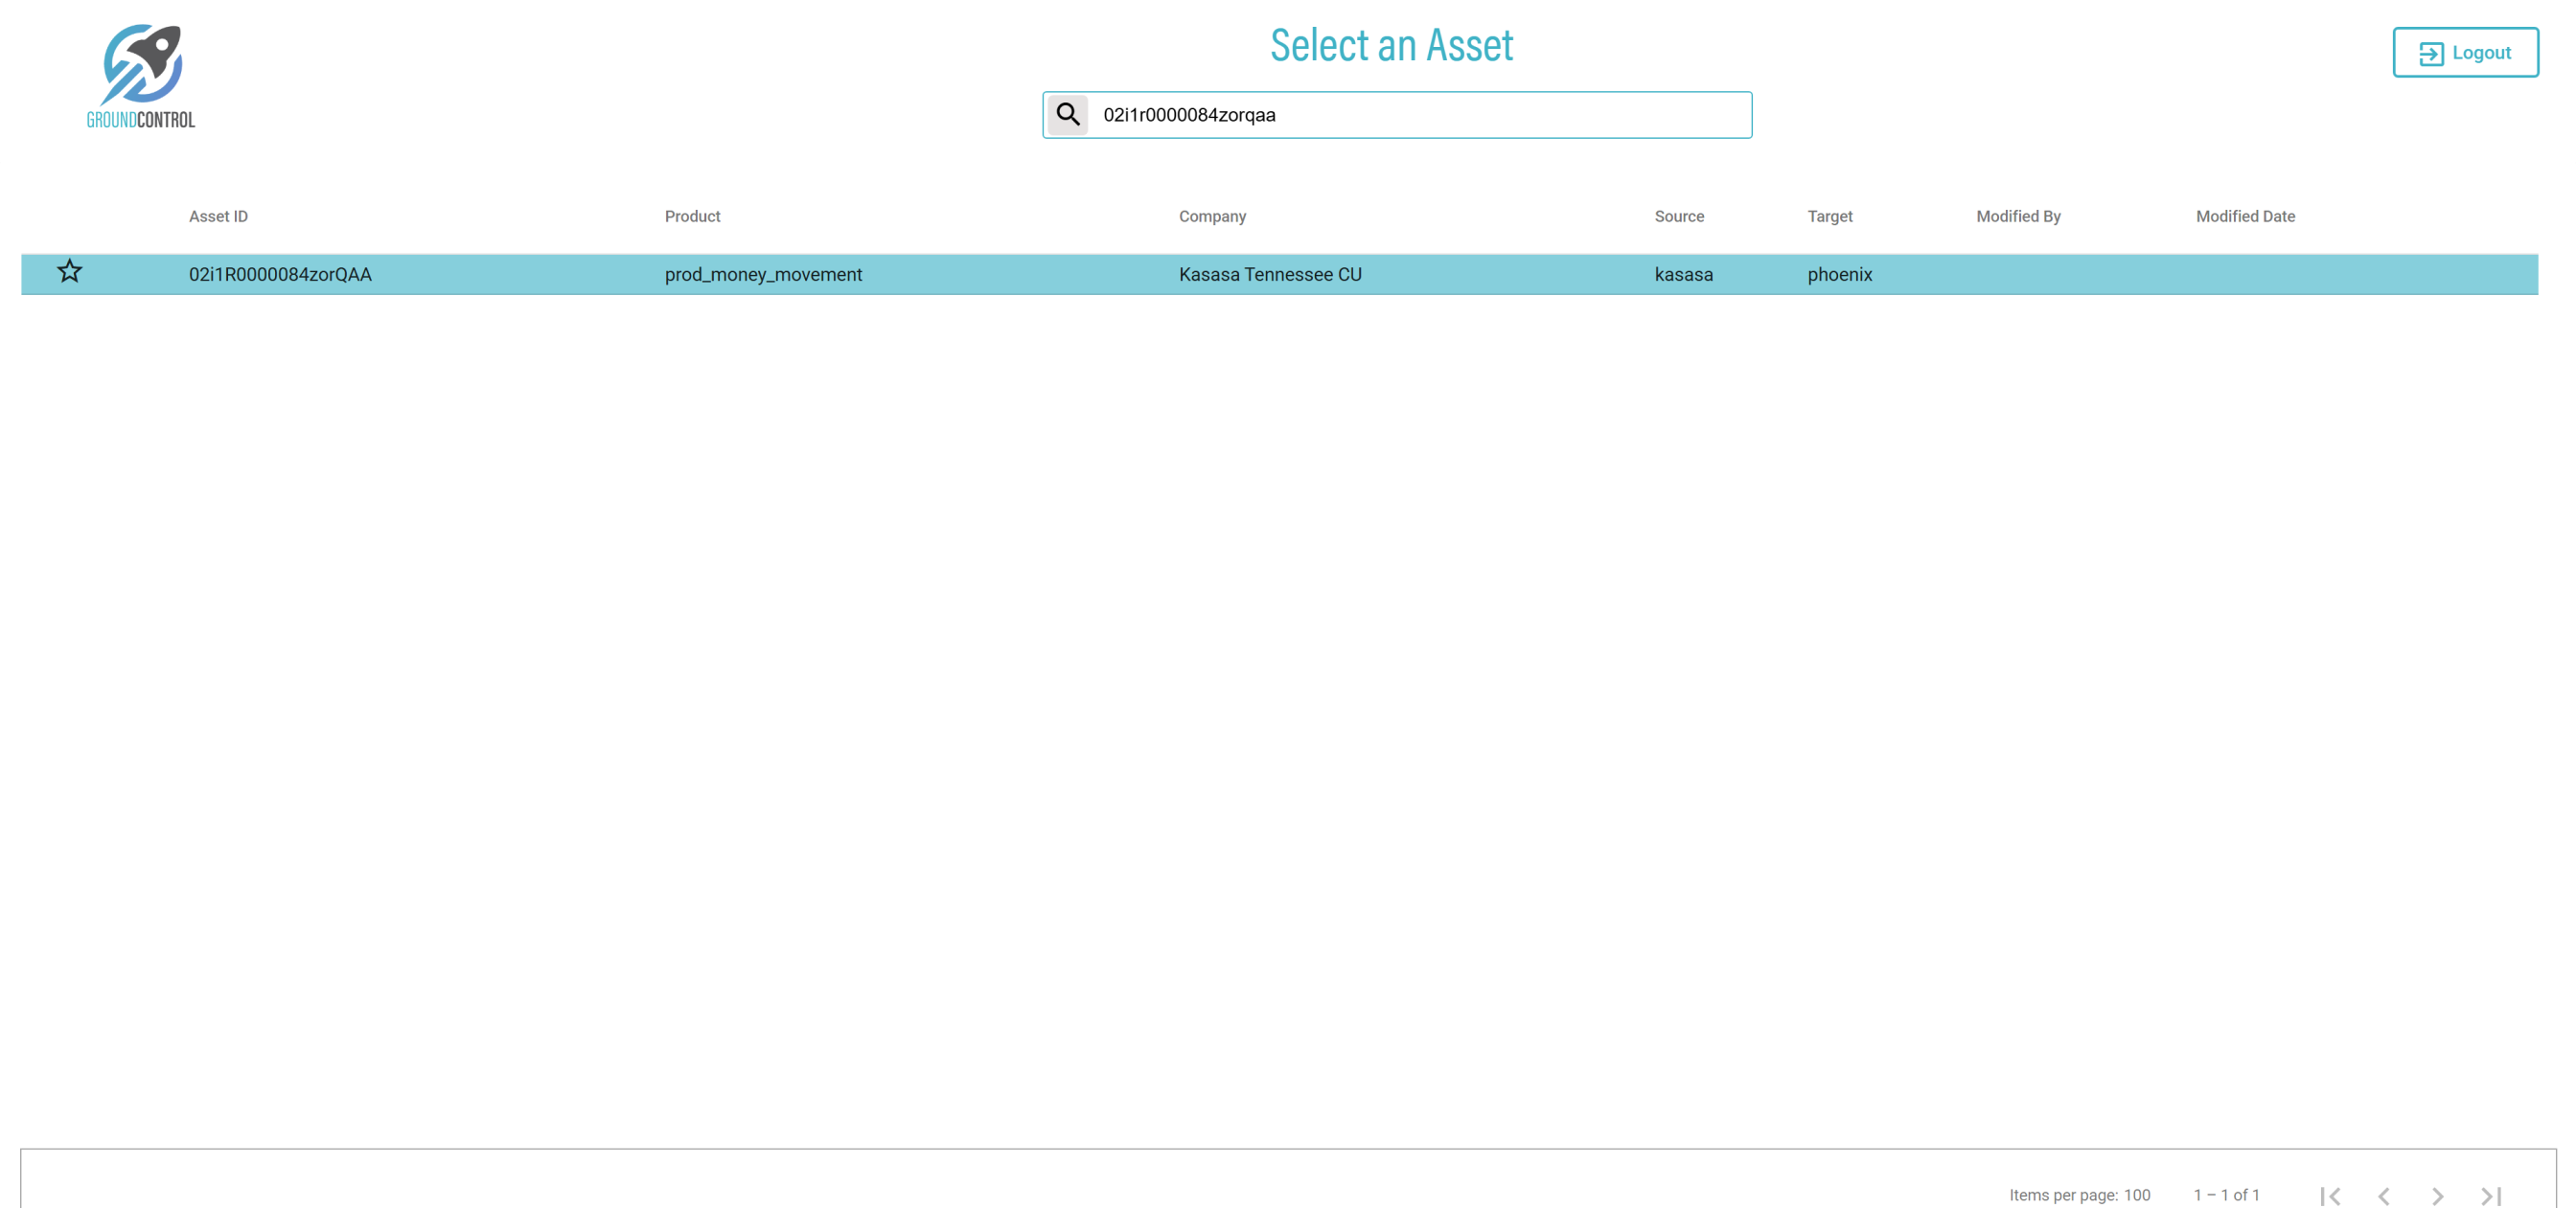The image size is (2576, 1208).
Task: Click the Source column header
Action: click(x=1678, y=216)
